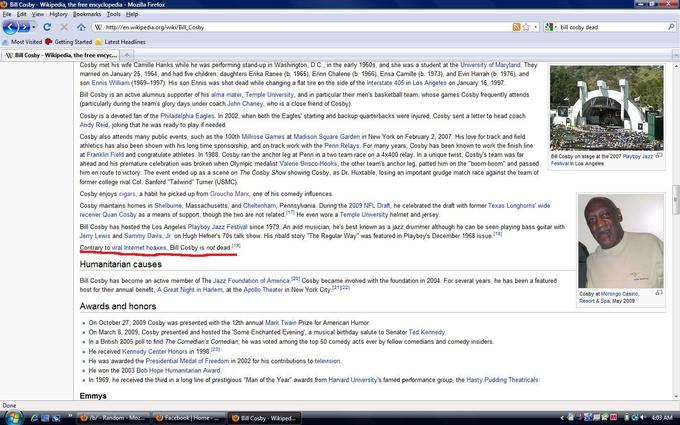The width and height of the screenshot is (680, 425).
Task: Open the Firefox home page icon
Action: coord(81,27)
